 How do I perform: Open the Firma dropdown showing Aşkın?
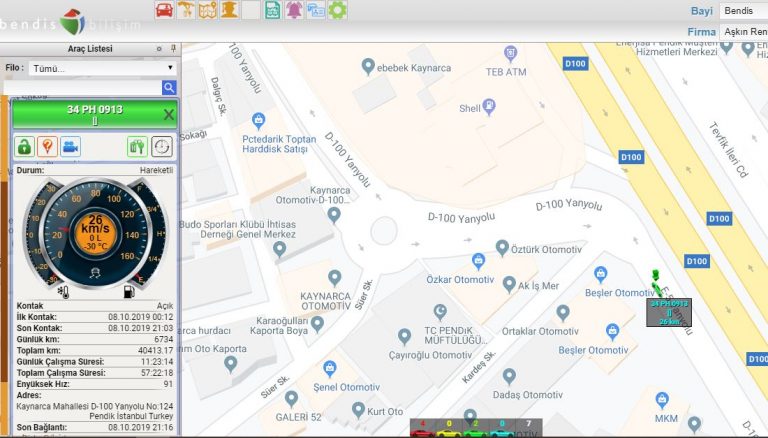pyautogui.click(x=744, y=32)
